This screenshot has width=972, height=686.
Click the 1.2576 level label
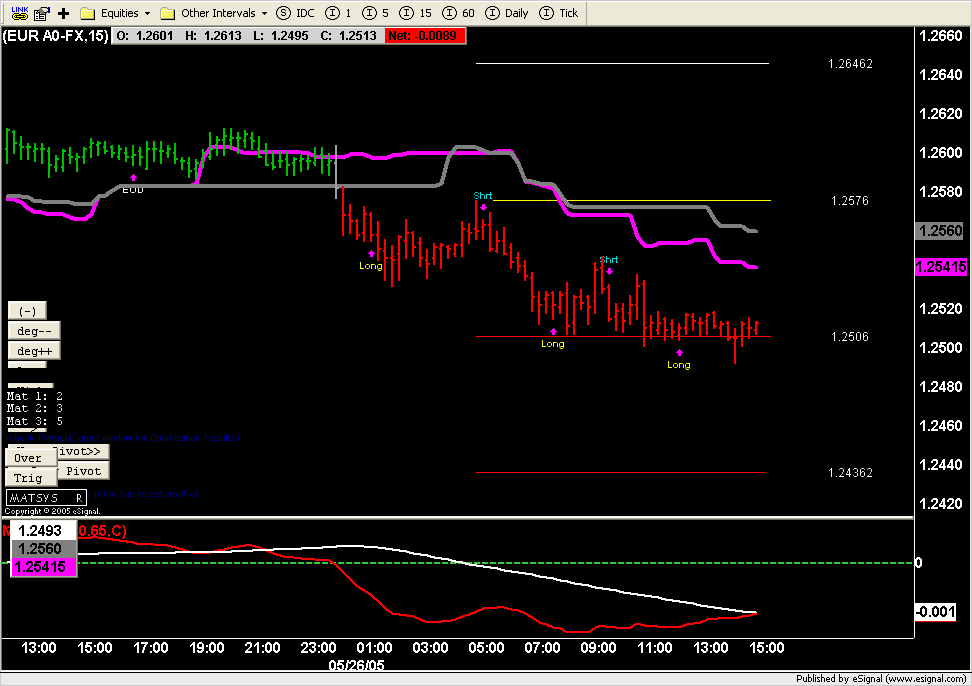849,201
